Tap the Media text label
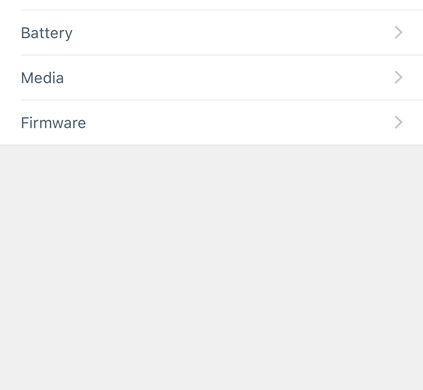The width and height of the screenshot is (423, 390). (x=42, y=78)
